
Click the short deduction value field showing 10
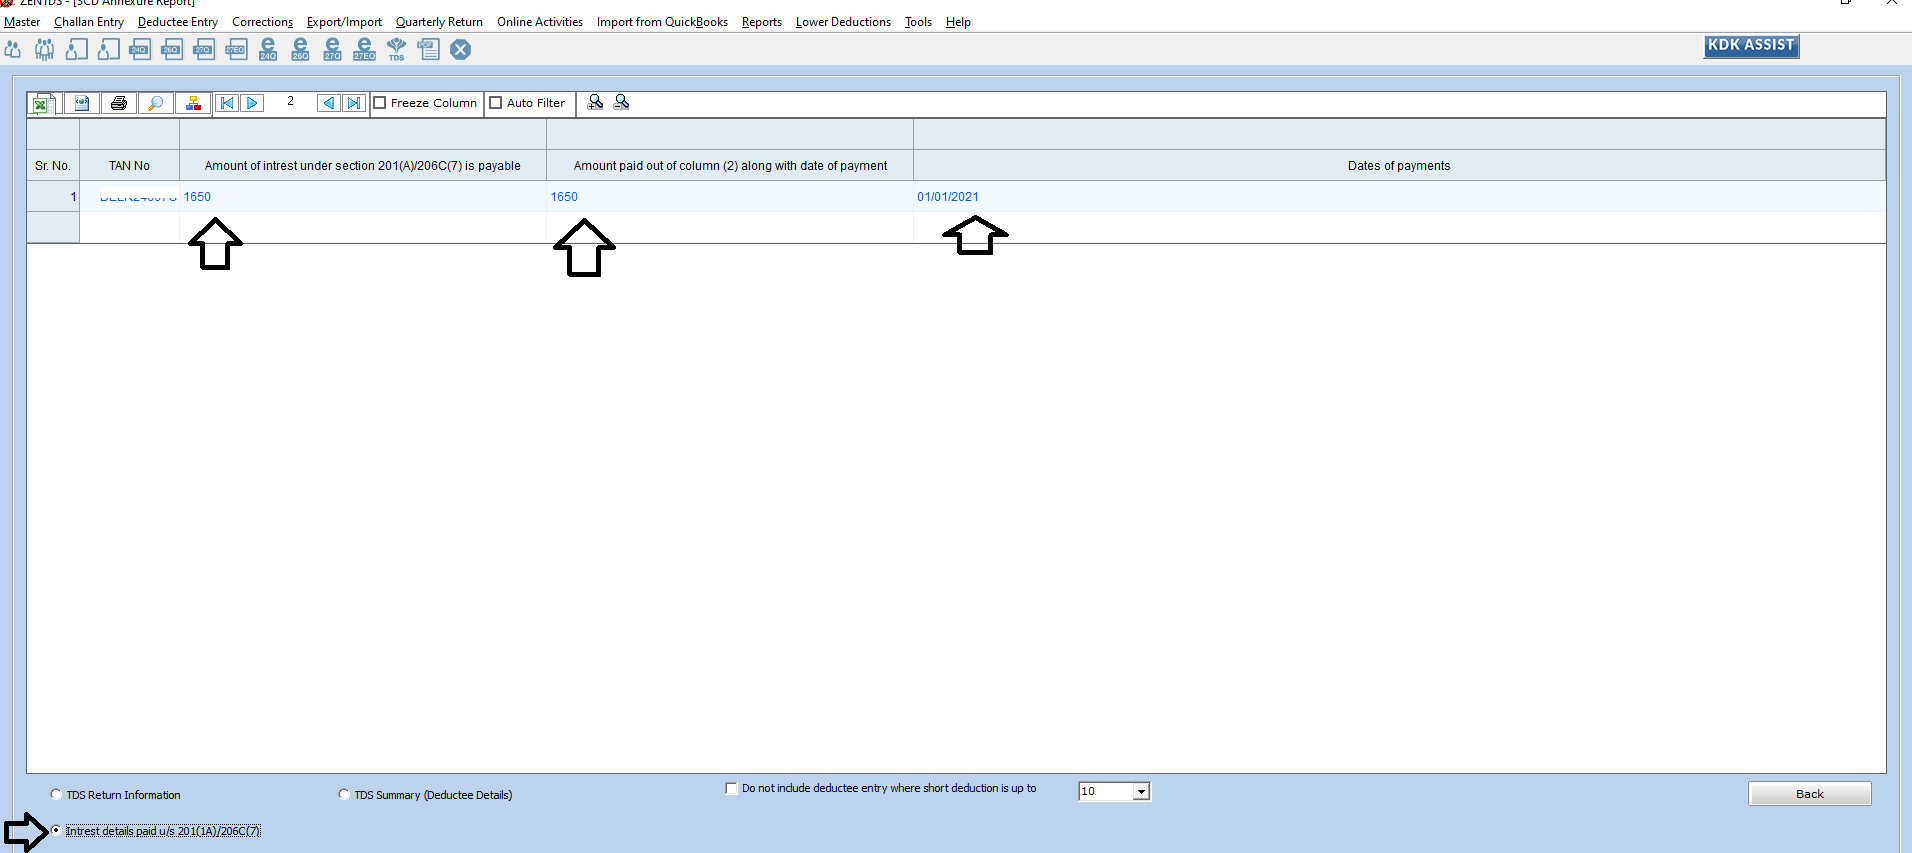click(x=1106, y=791)
